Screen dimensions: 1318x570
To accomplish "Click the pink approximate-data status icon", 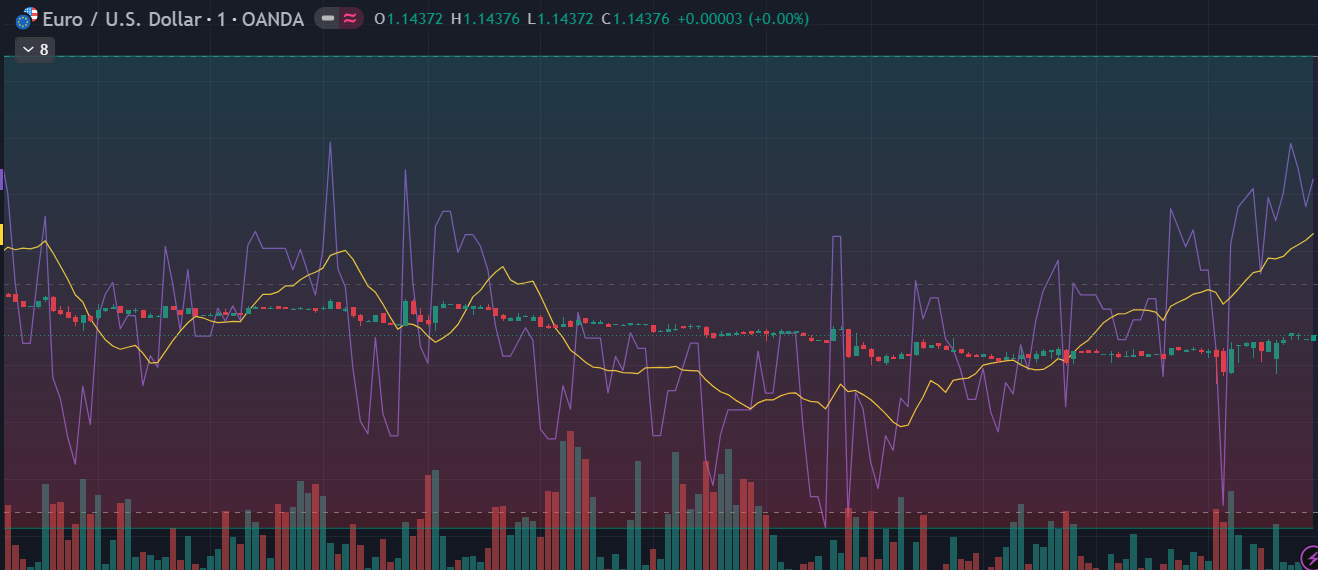I will point(350,18).
